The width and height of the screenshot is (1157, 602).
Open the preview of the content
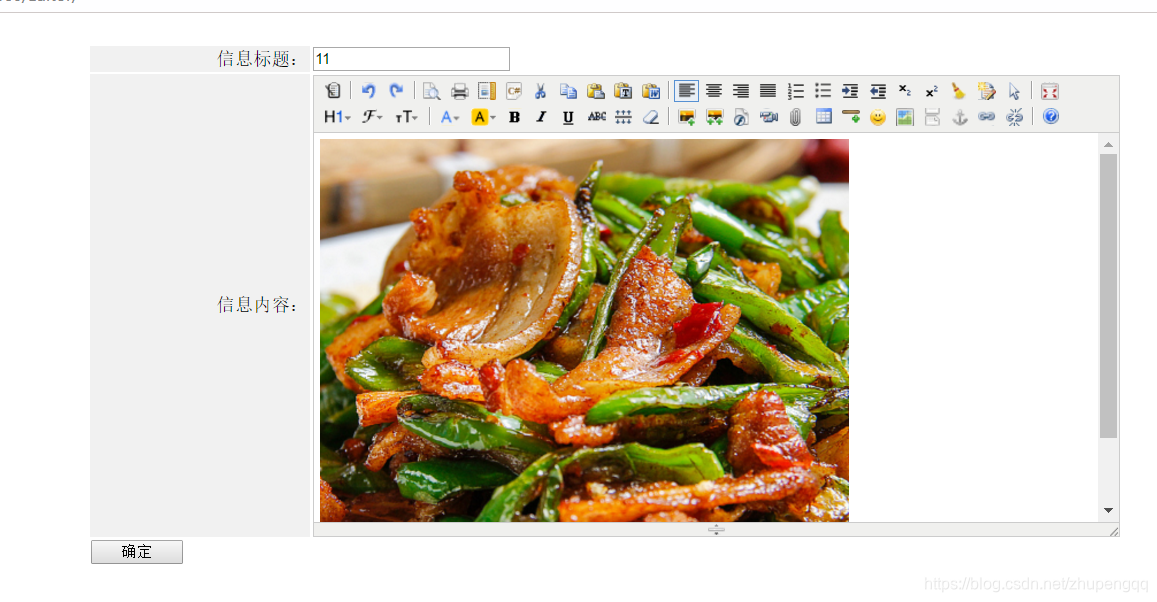point(432,91)
